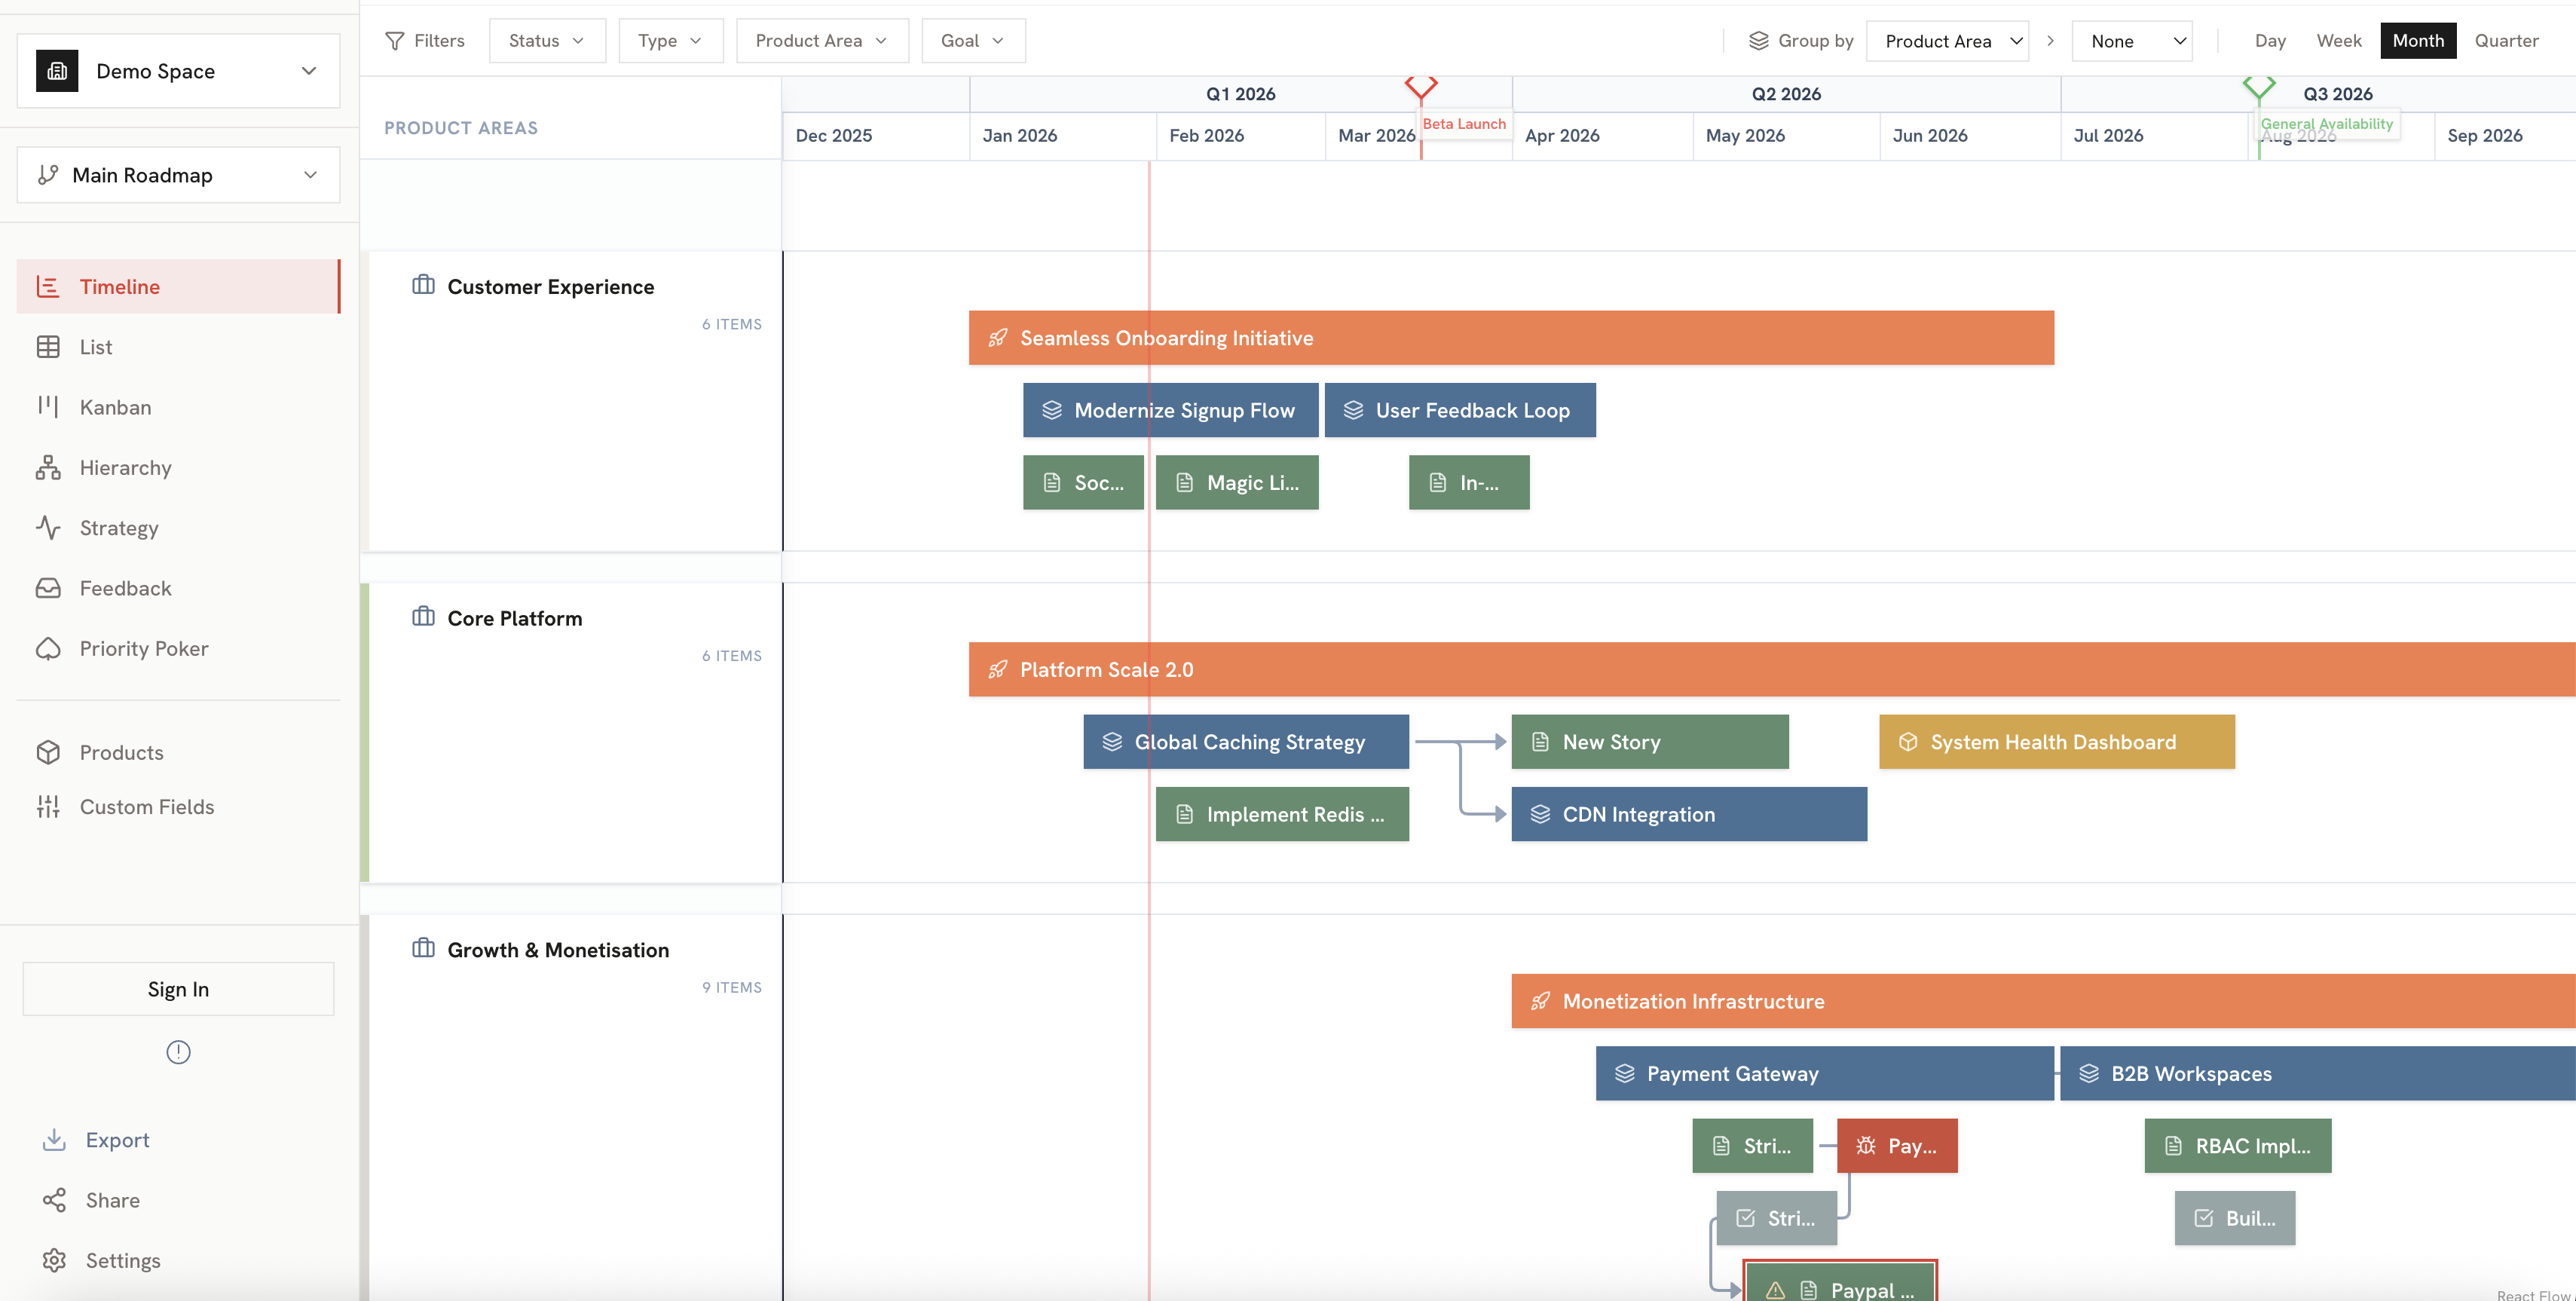Screen dimensions: 2576x1301
Task: Click the Settings gear icon
Action: (x=54, y=1260)
